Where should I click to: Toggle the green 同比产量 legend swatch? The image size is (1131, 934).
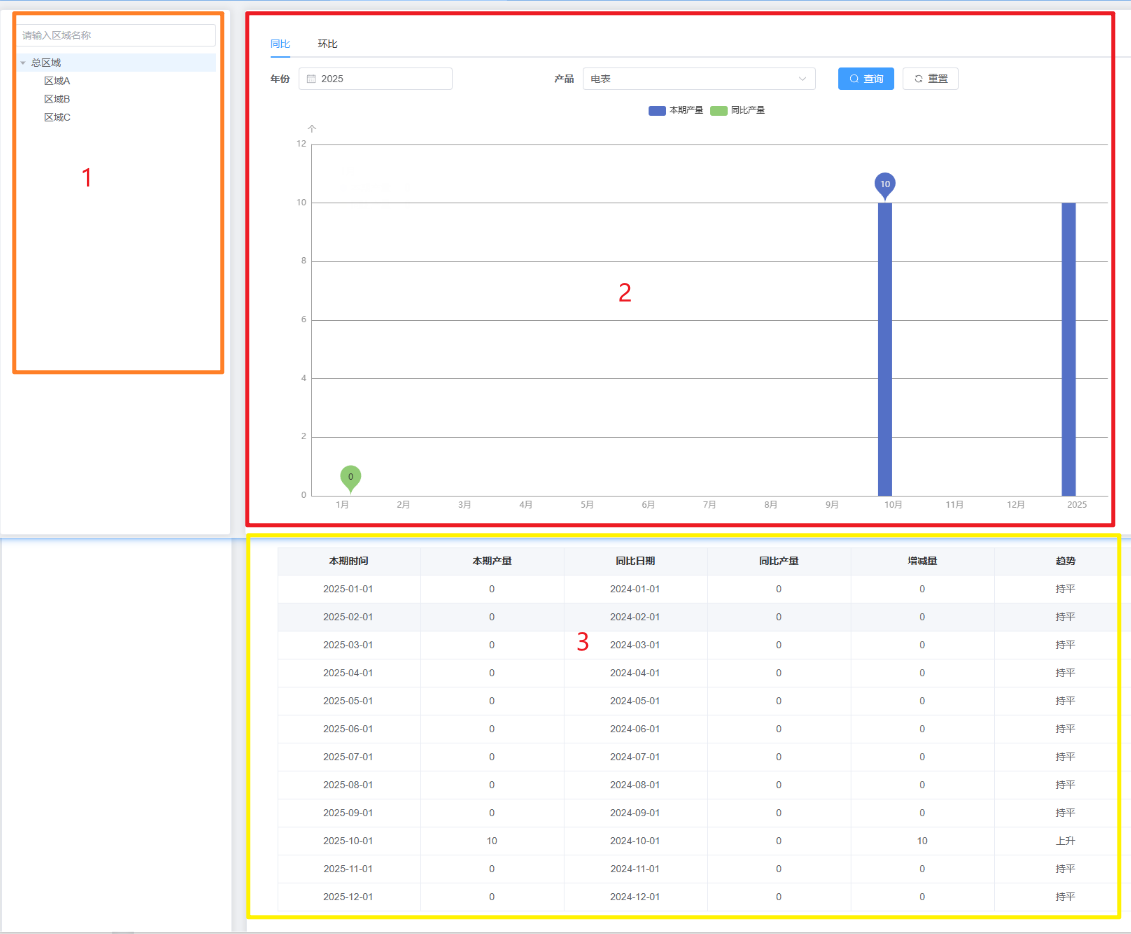[718, 110]
